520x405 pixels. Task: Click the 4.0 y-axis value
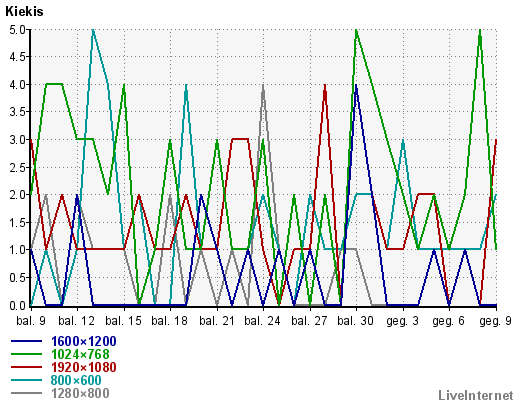(17, 85)
